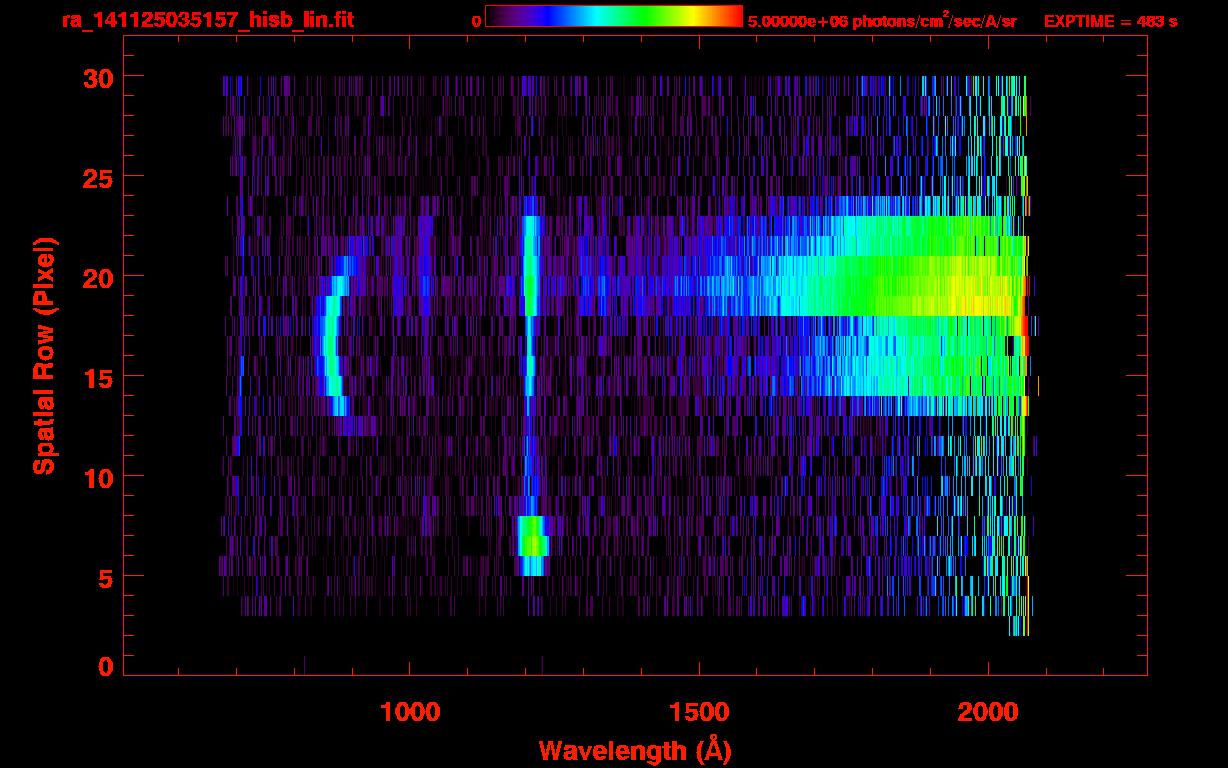The image size is (1228, 768).
Task: Click the Spatial Row (Pixel) axis title
Action: point(44,355)
